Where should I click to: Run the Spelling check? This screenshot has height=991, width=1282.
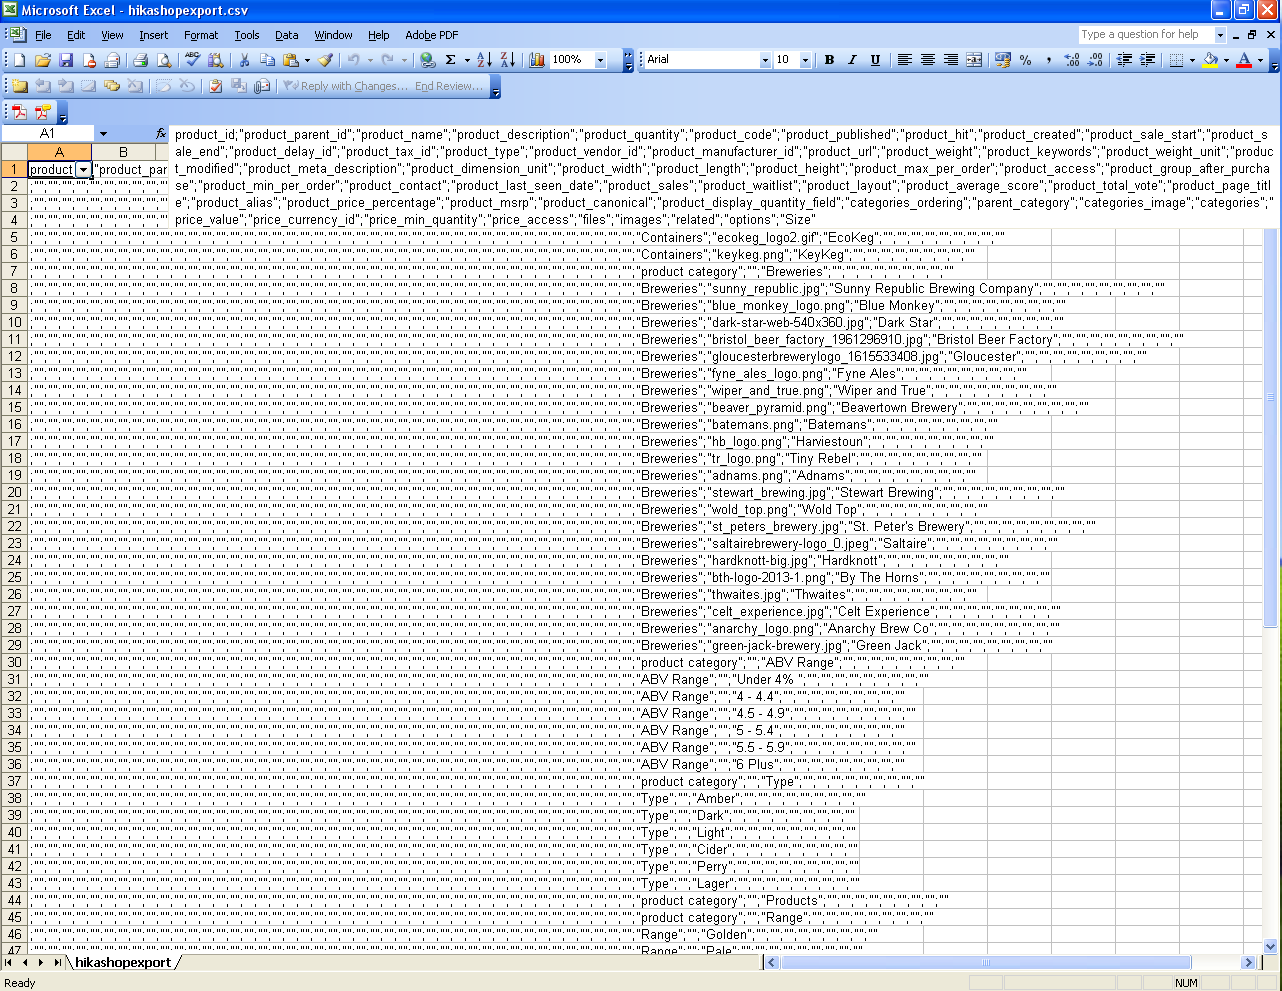tap(192, 60)
